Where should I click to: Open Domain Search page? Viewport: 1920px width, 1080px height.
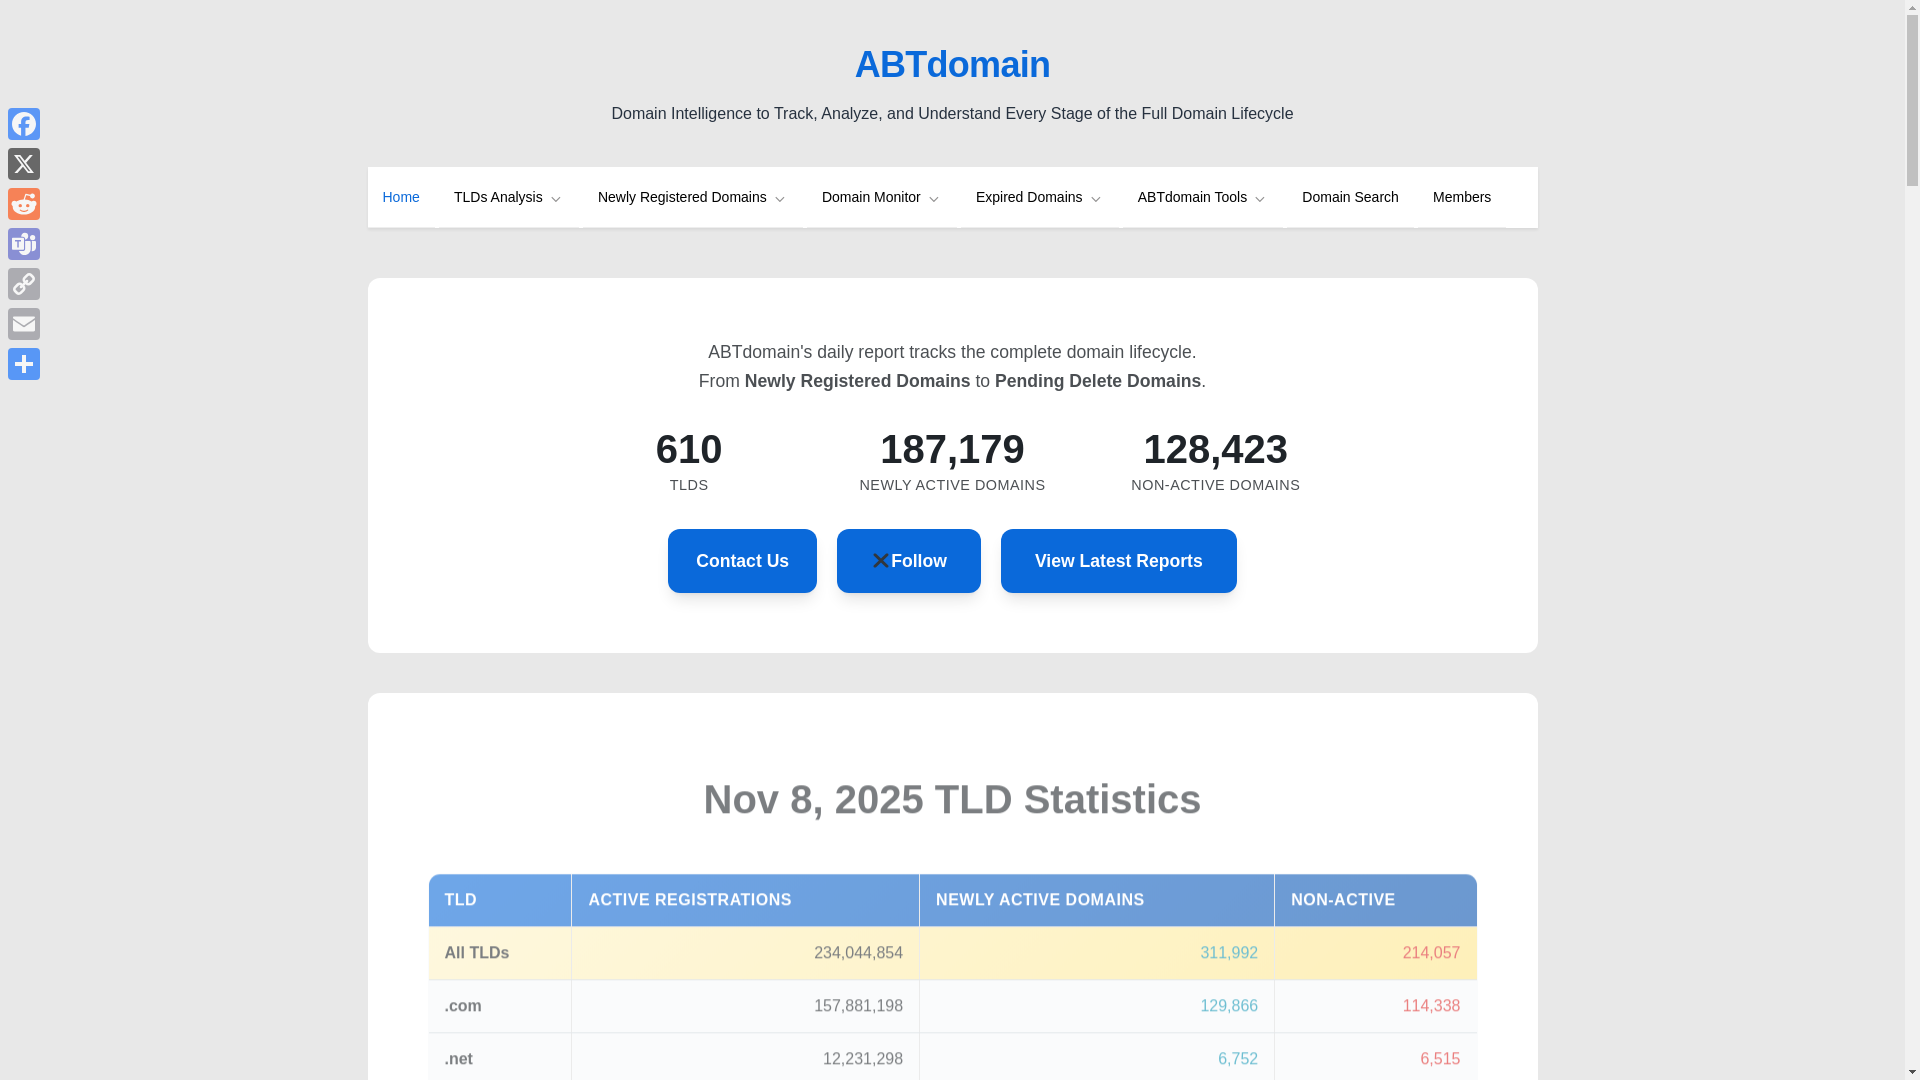1350,197
